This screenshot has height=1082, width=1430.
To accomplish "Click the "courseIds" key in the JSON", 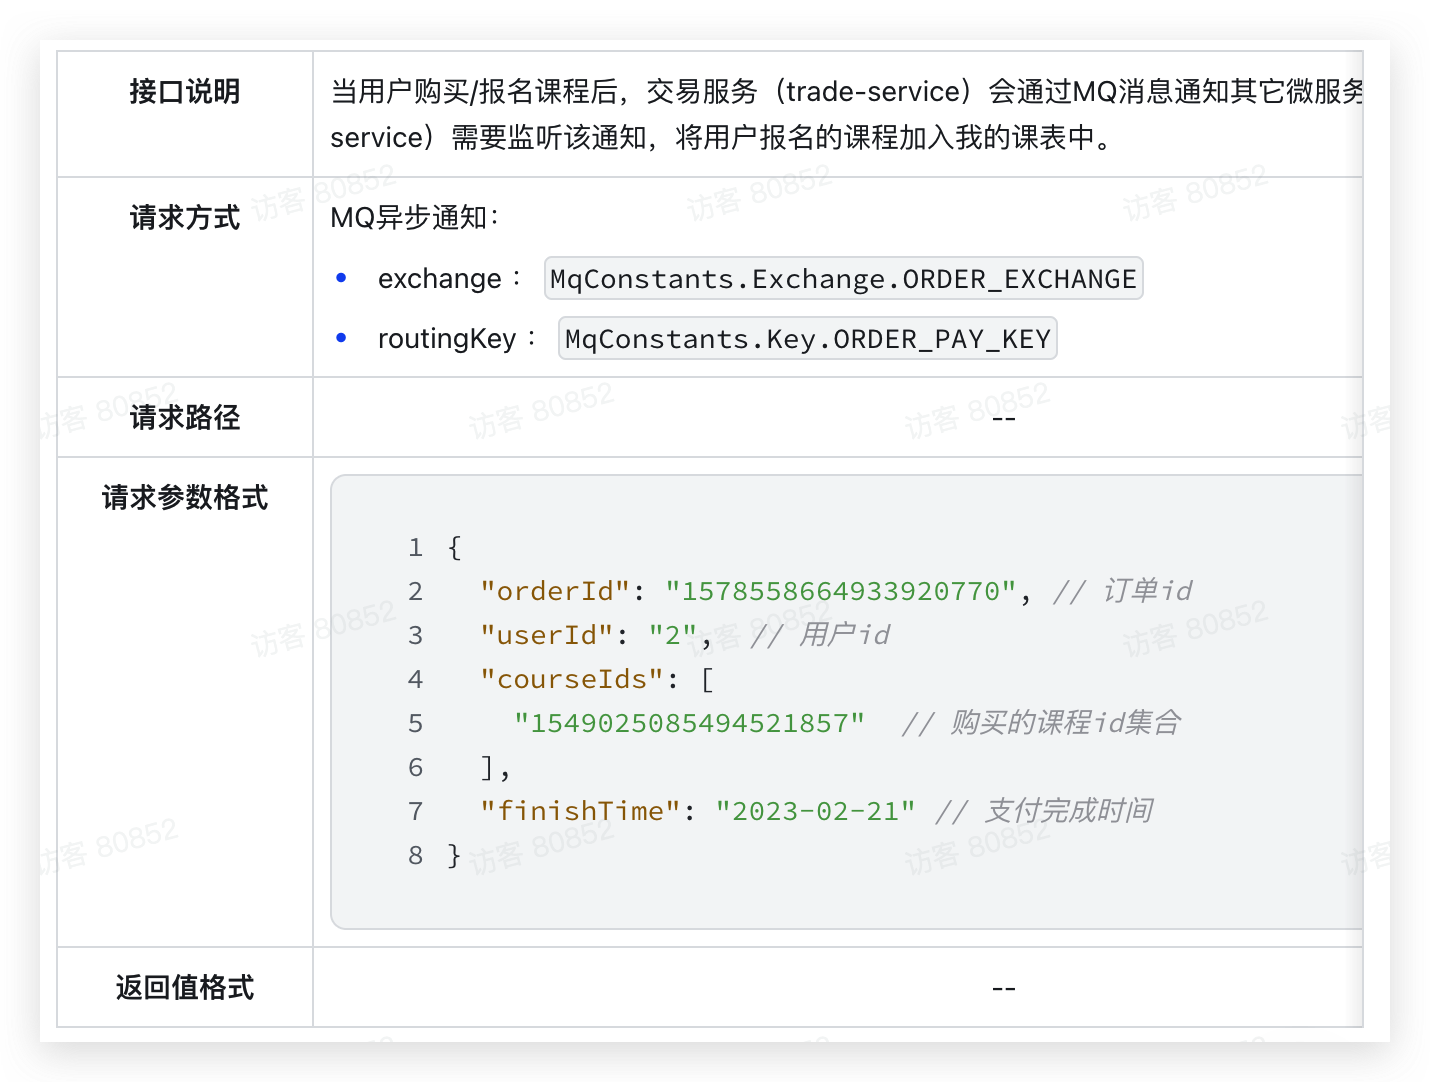I will point(572,679).
